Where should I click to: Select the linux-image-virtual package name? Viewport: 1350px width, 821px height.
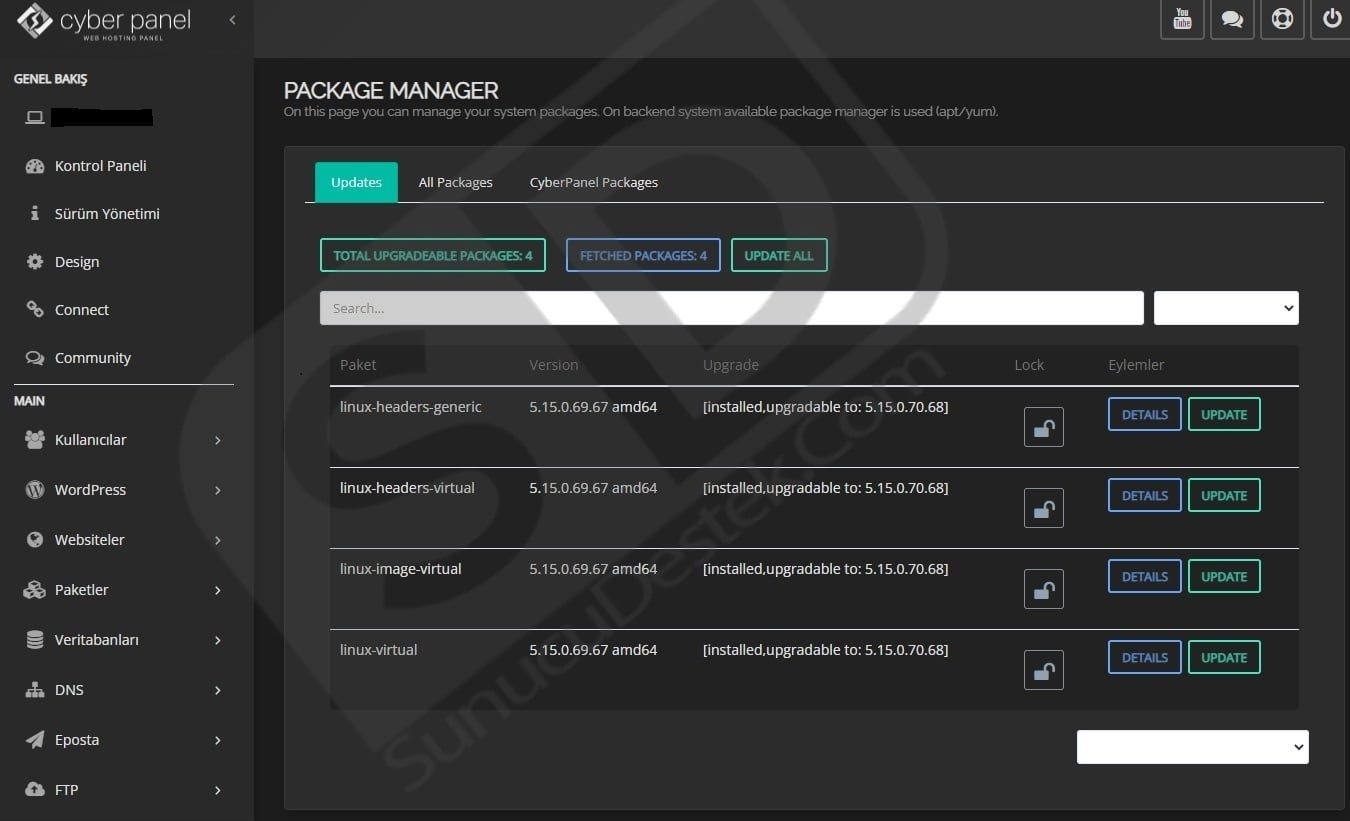pyautogui.click(x=400, y=569)
